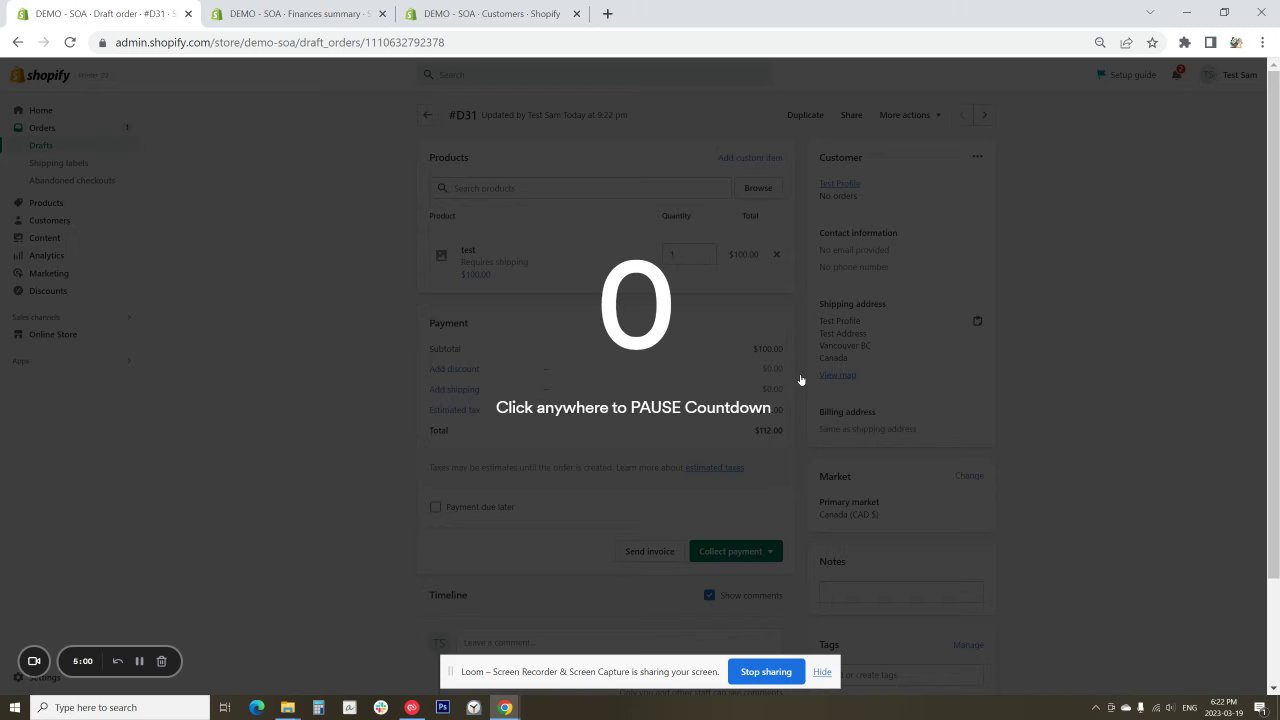Open Orders in the sidebar

(x=42, y=128)
